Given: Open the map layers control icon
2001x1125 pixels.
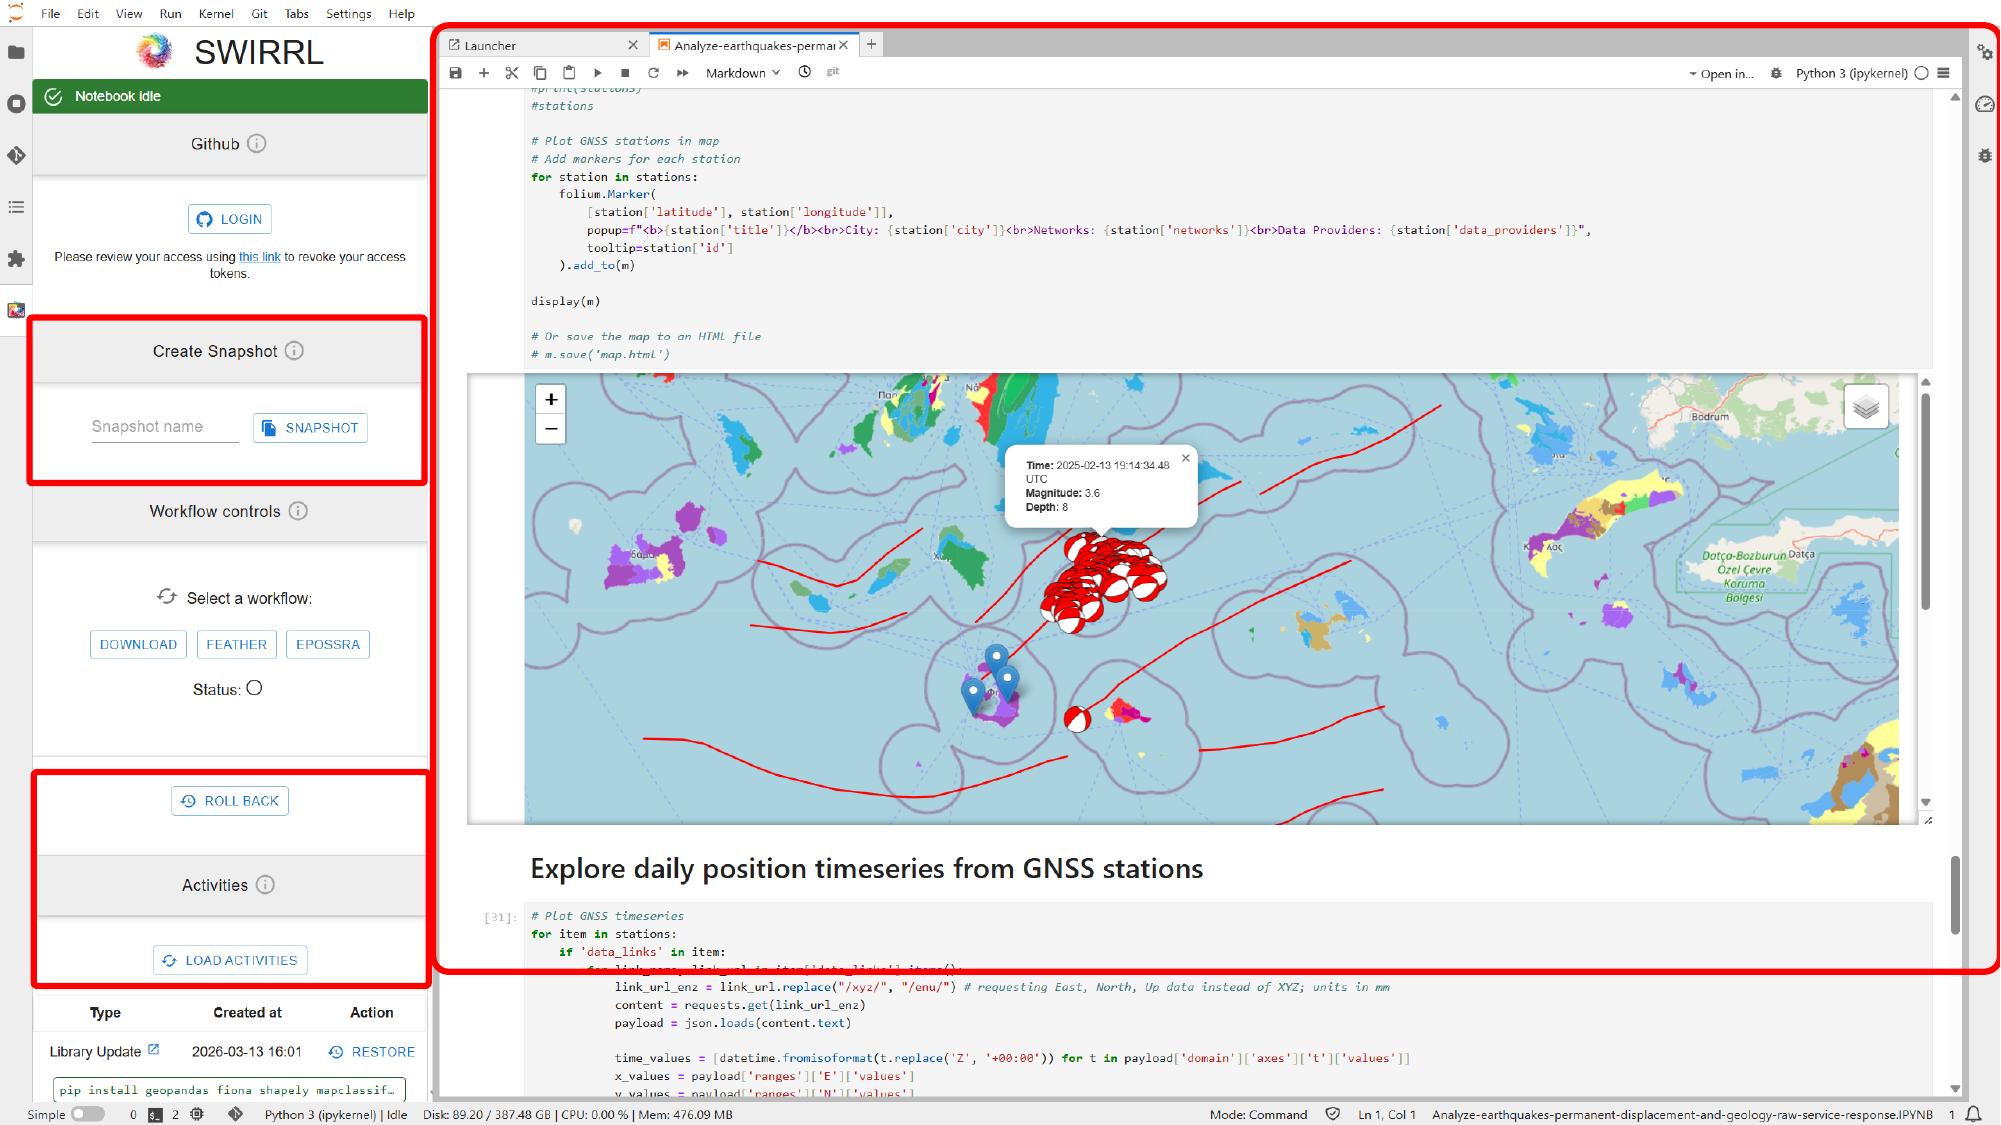Looking at the screenshot, I should coord(1865,407).
